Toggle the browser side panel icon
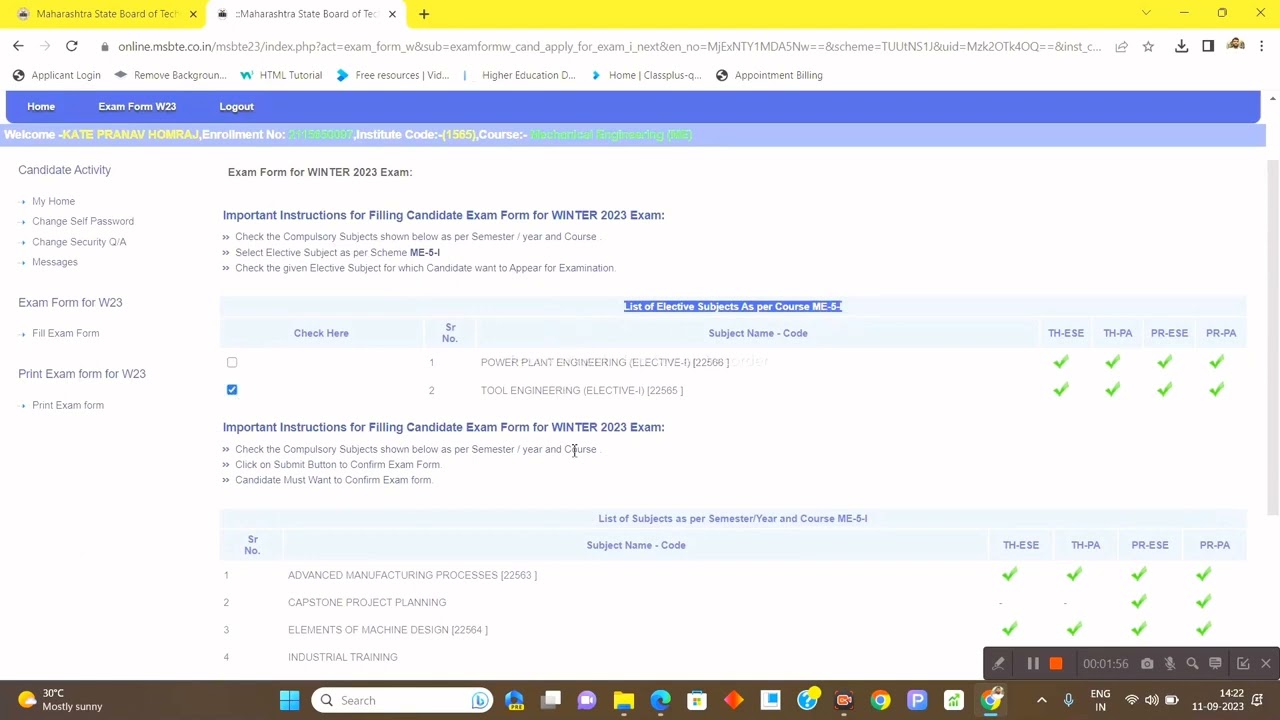 [x=1208, y=46]
